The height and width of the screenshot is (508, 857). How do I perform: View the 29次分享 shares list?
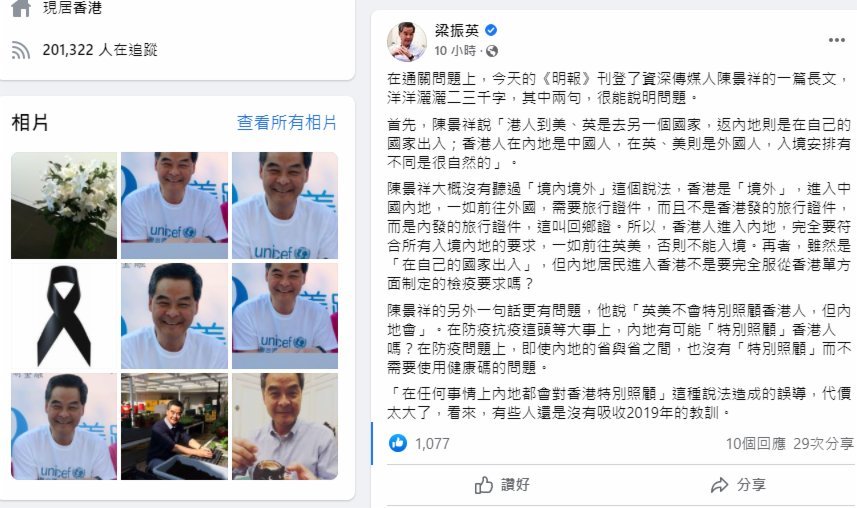823,443
